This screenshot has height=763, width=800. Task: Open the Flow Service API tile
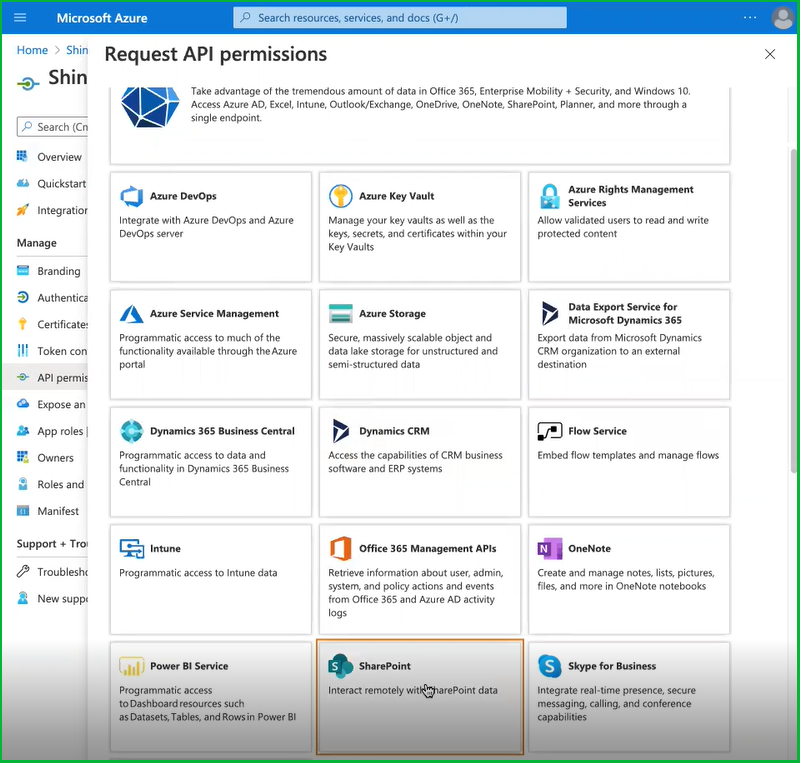click(x=629, y=462)
